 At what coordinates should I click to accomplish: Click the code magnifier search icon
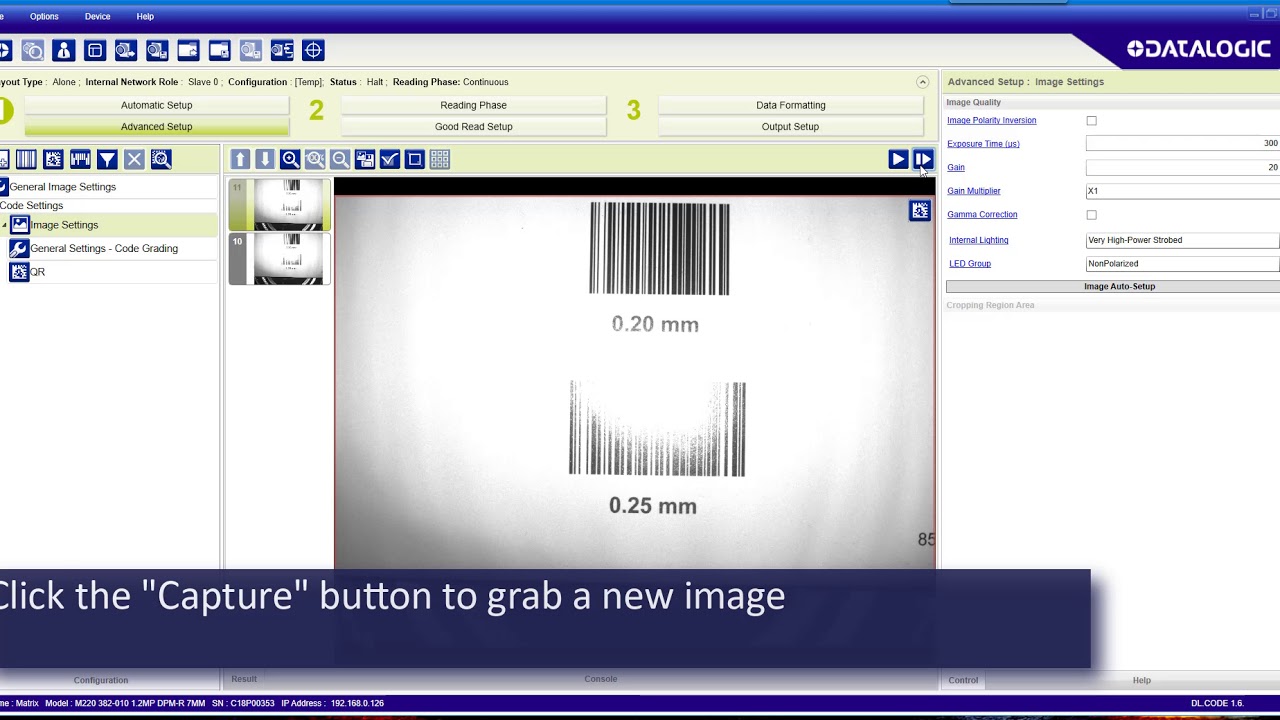click(x=161, y=159)
